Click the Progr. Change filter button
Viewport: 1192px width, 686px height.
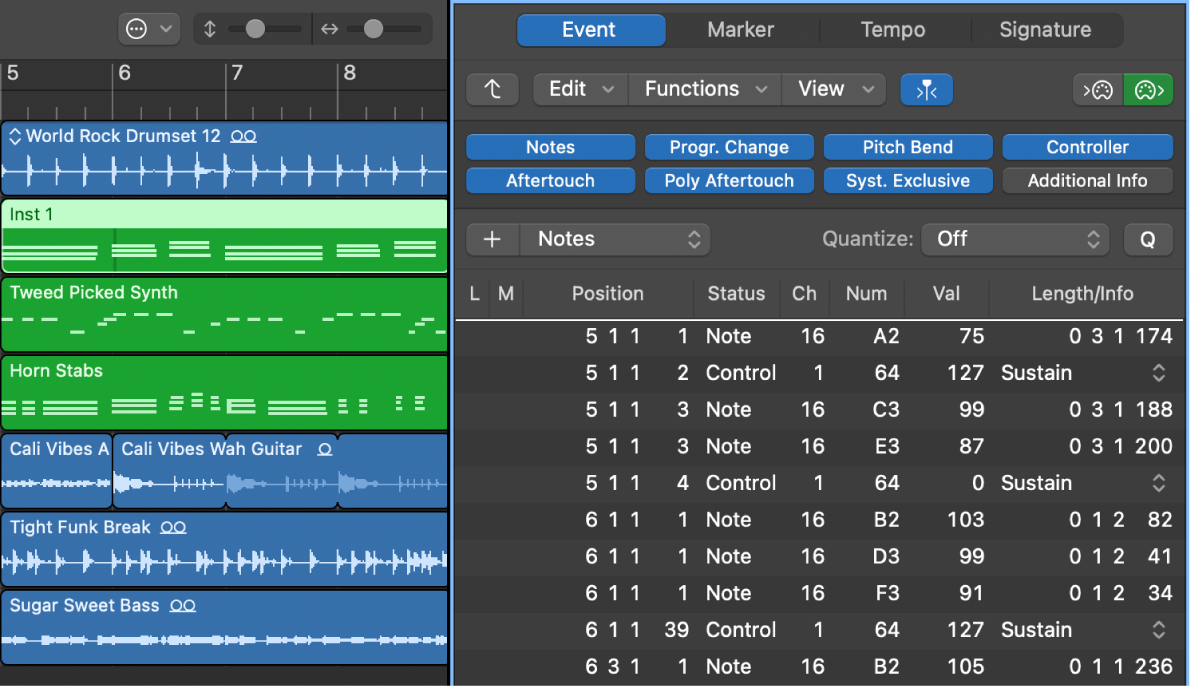(x=729, y=146)
